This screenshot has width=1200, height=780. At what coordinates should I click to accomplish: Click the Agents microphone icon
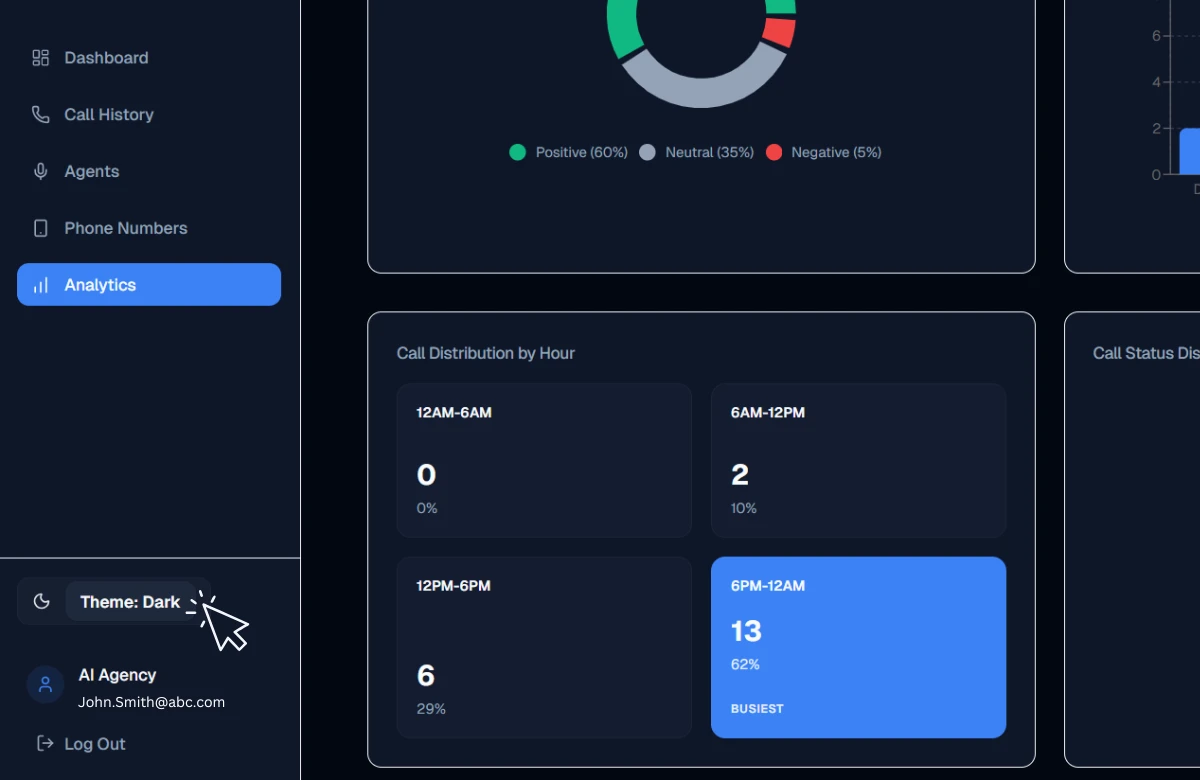pos(41,171)
